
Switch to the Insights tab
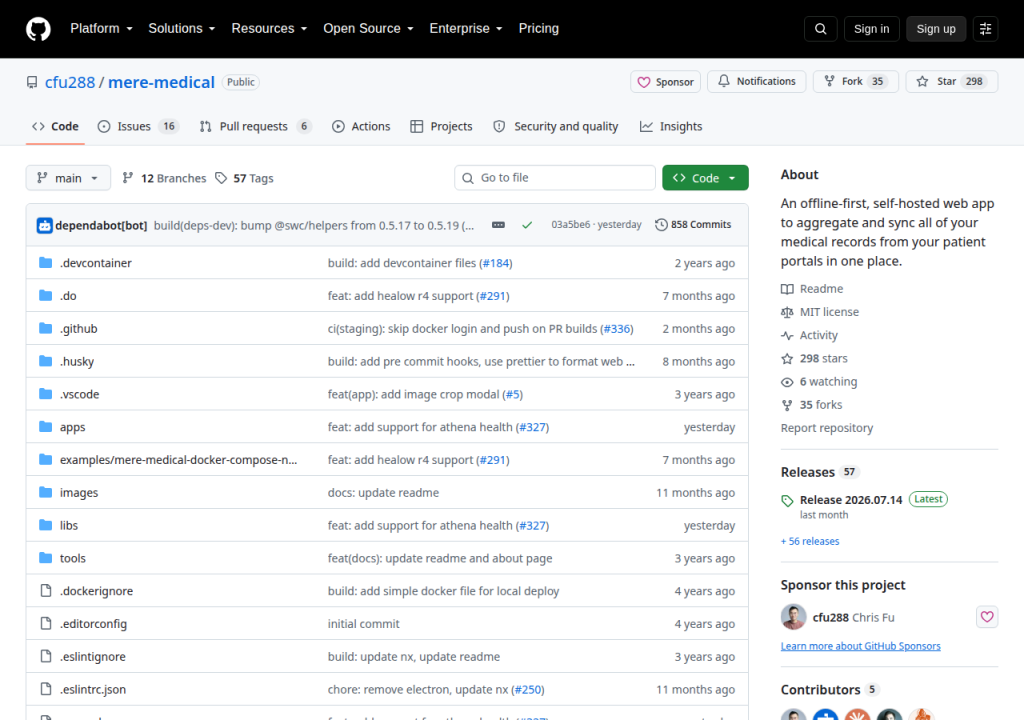[x=671, y=126]
